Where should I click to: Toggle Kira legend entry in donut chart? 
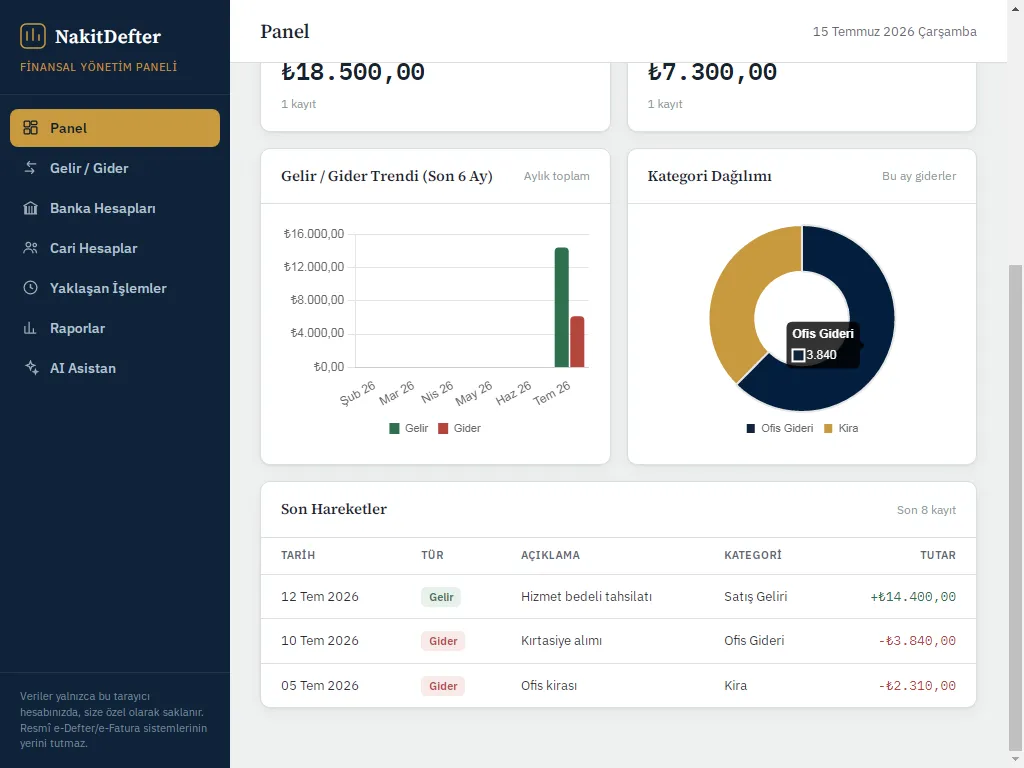pos(841,428)
